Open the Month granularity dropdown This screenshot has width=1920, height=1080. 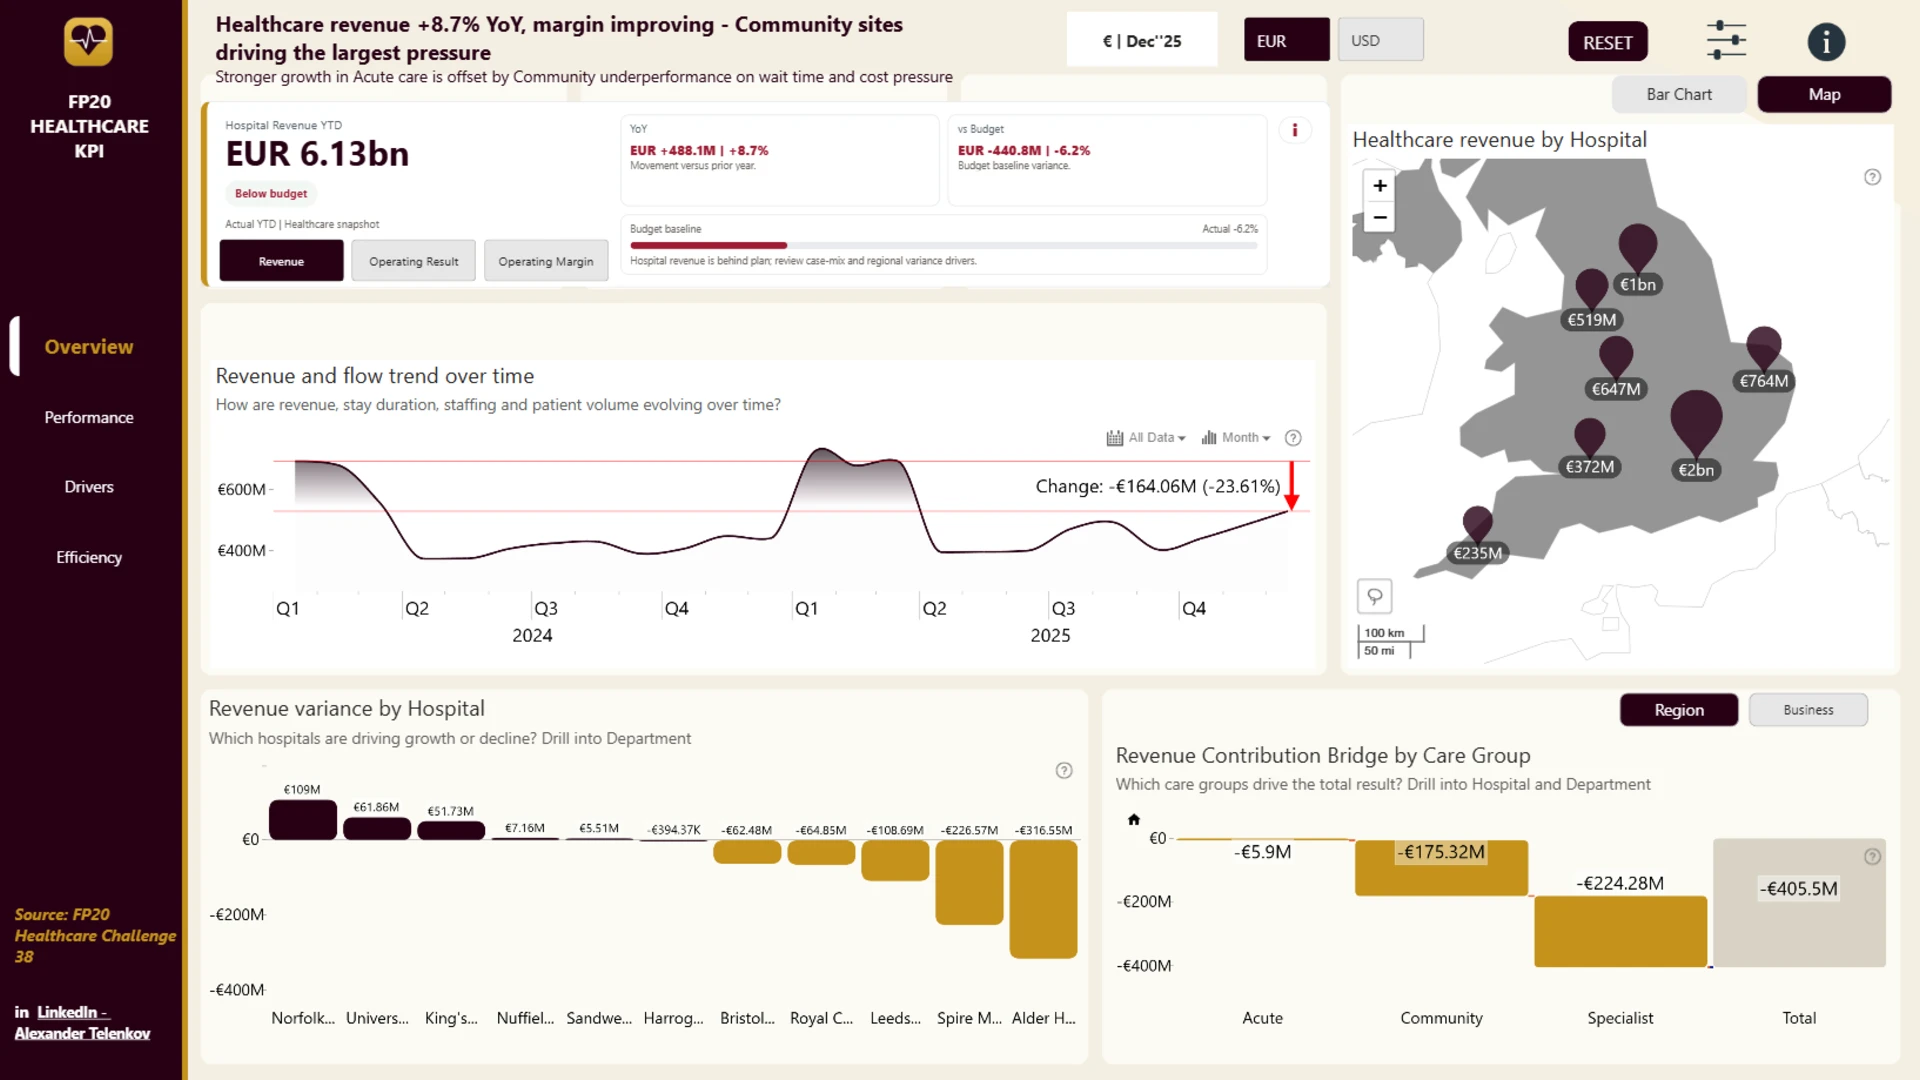click(x=1236, y=438)
